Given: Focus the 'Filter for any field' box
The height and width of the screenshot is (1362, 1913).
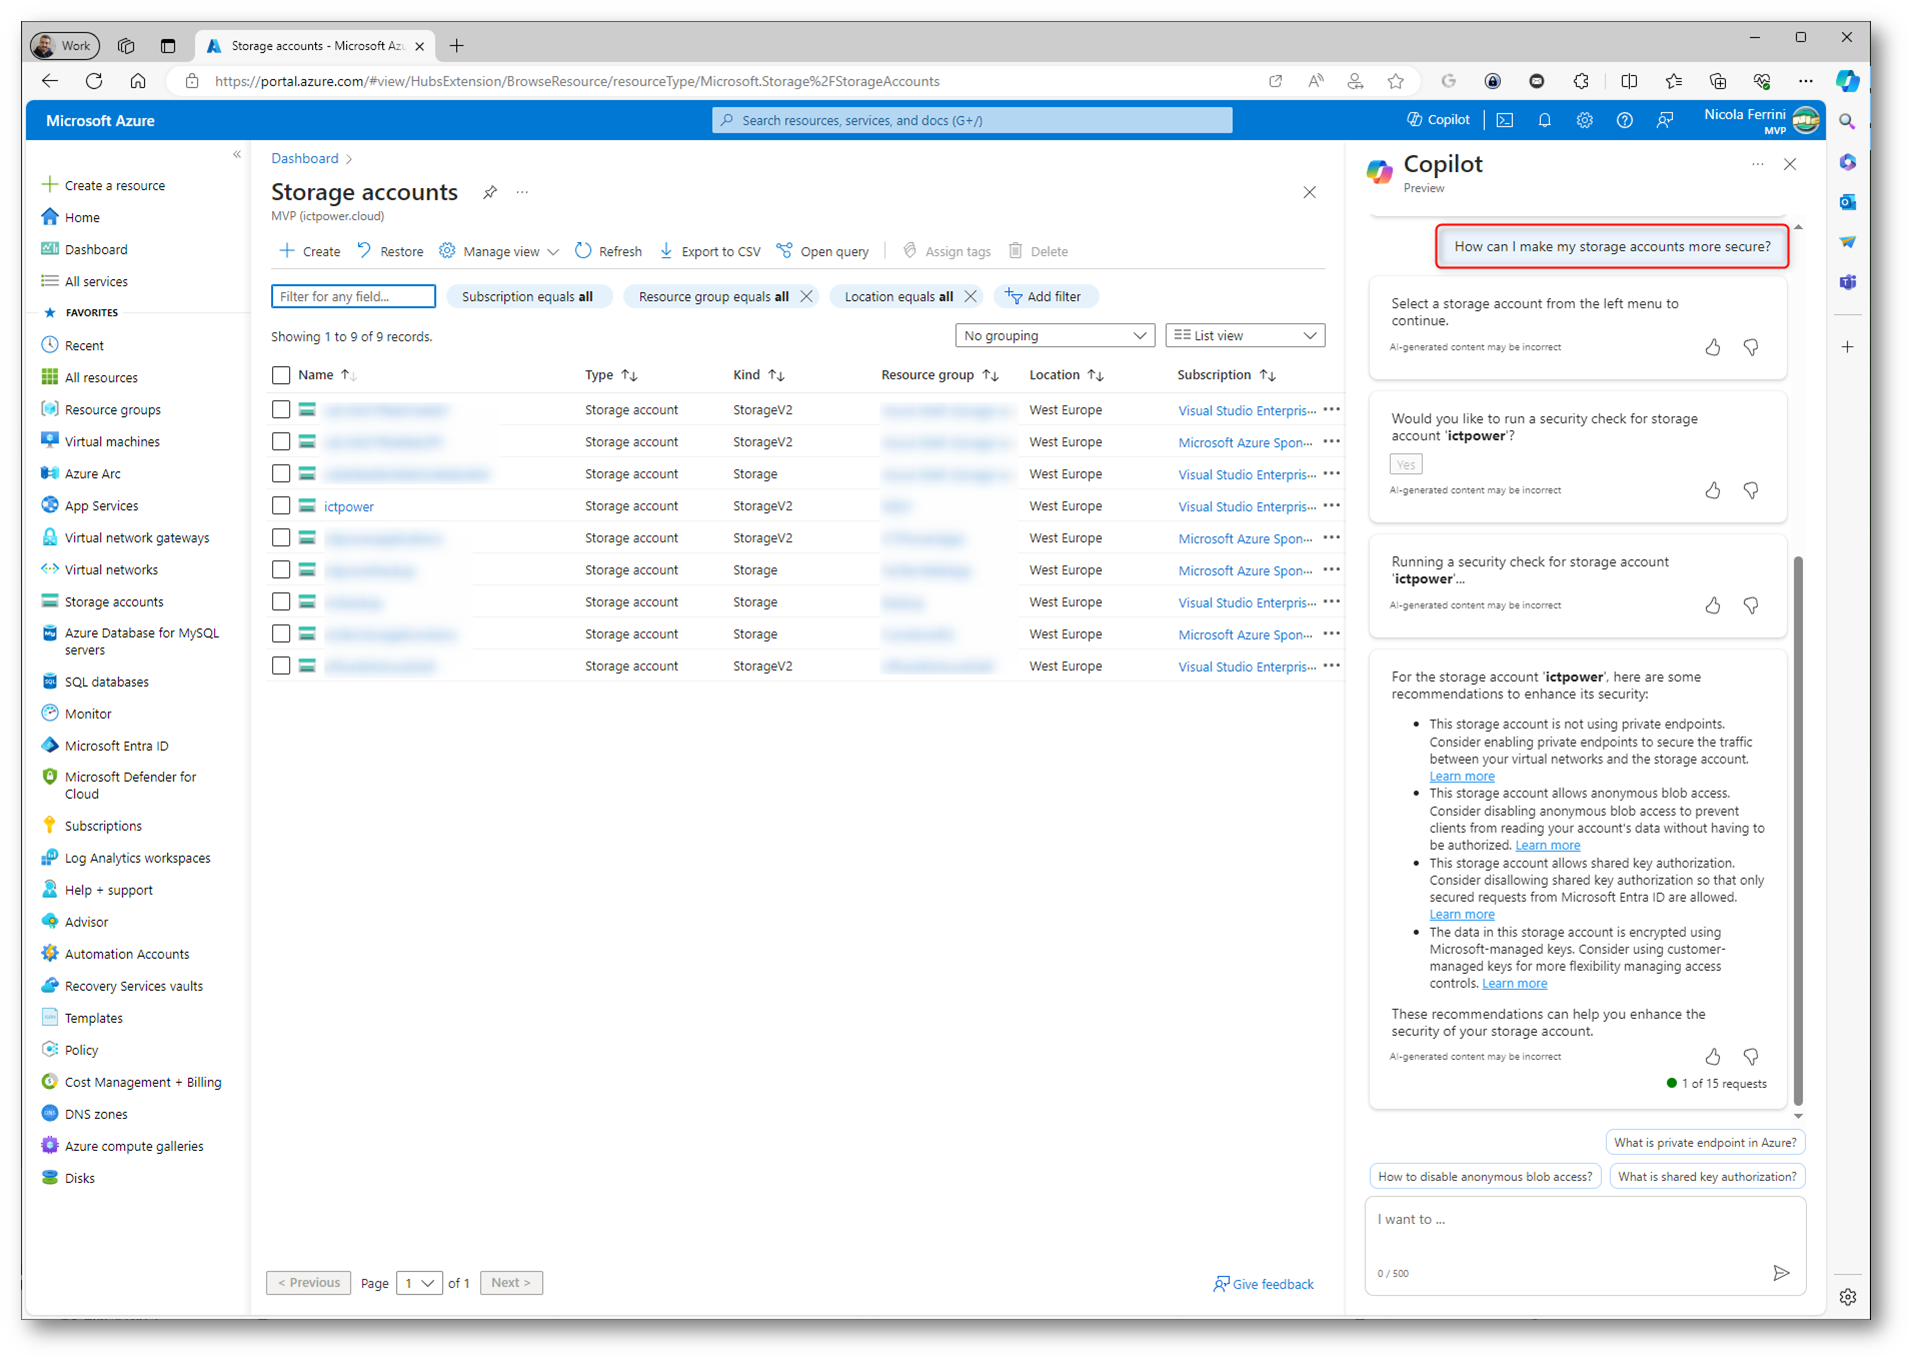Looking at the screenshot, I should pyautogui.click(x=353, y=296).
